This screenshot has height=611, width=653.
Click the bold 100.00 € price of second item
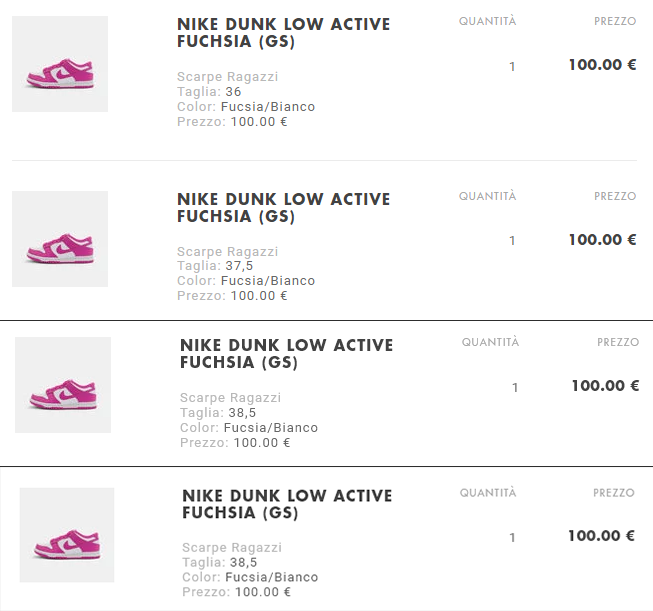point(602,239)
